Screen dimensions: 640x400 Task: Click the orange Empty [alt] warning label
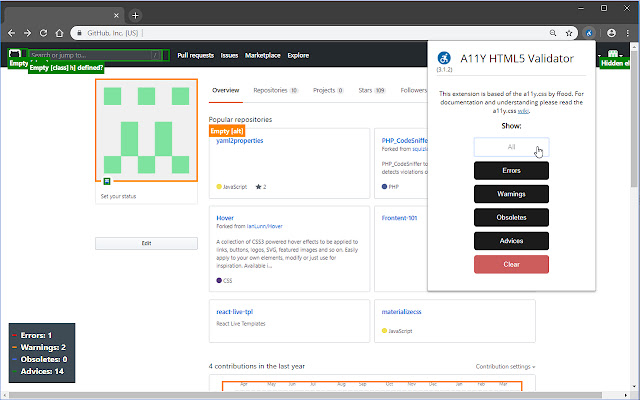click(x=227, y=131)
